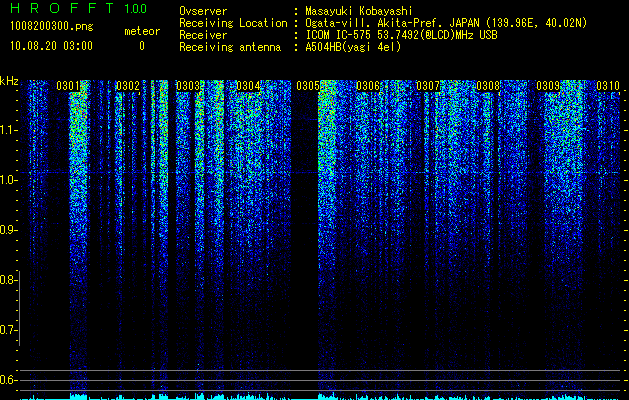The image size is (629, 400).
Task: Click the 0304 time marker
Action: click(248, 86)
